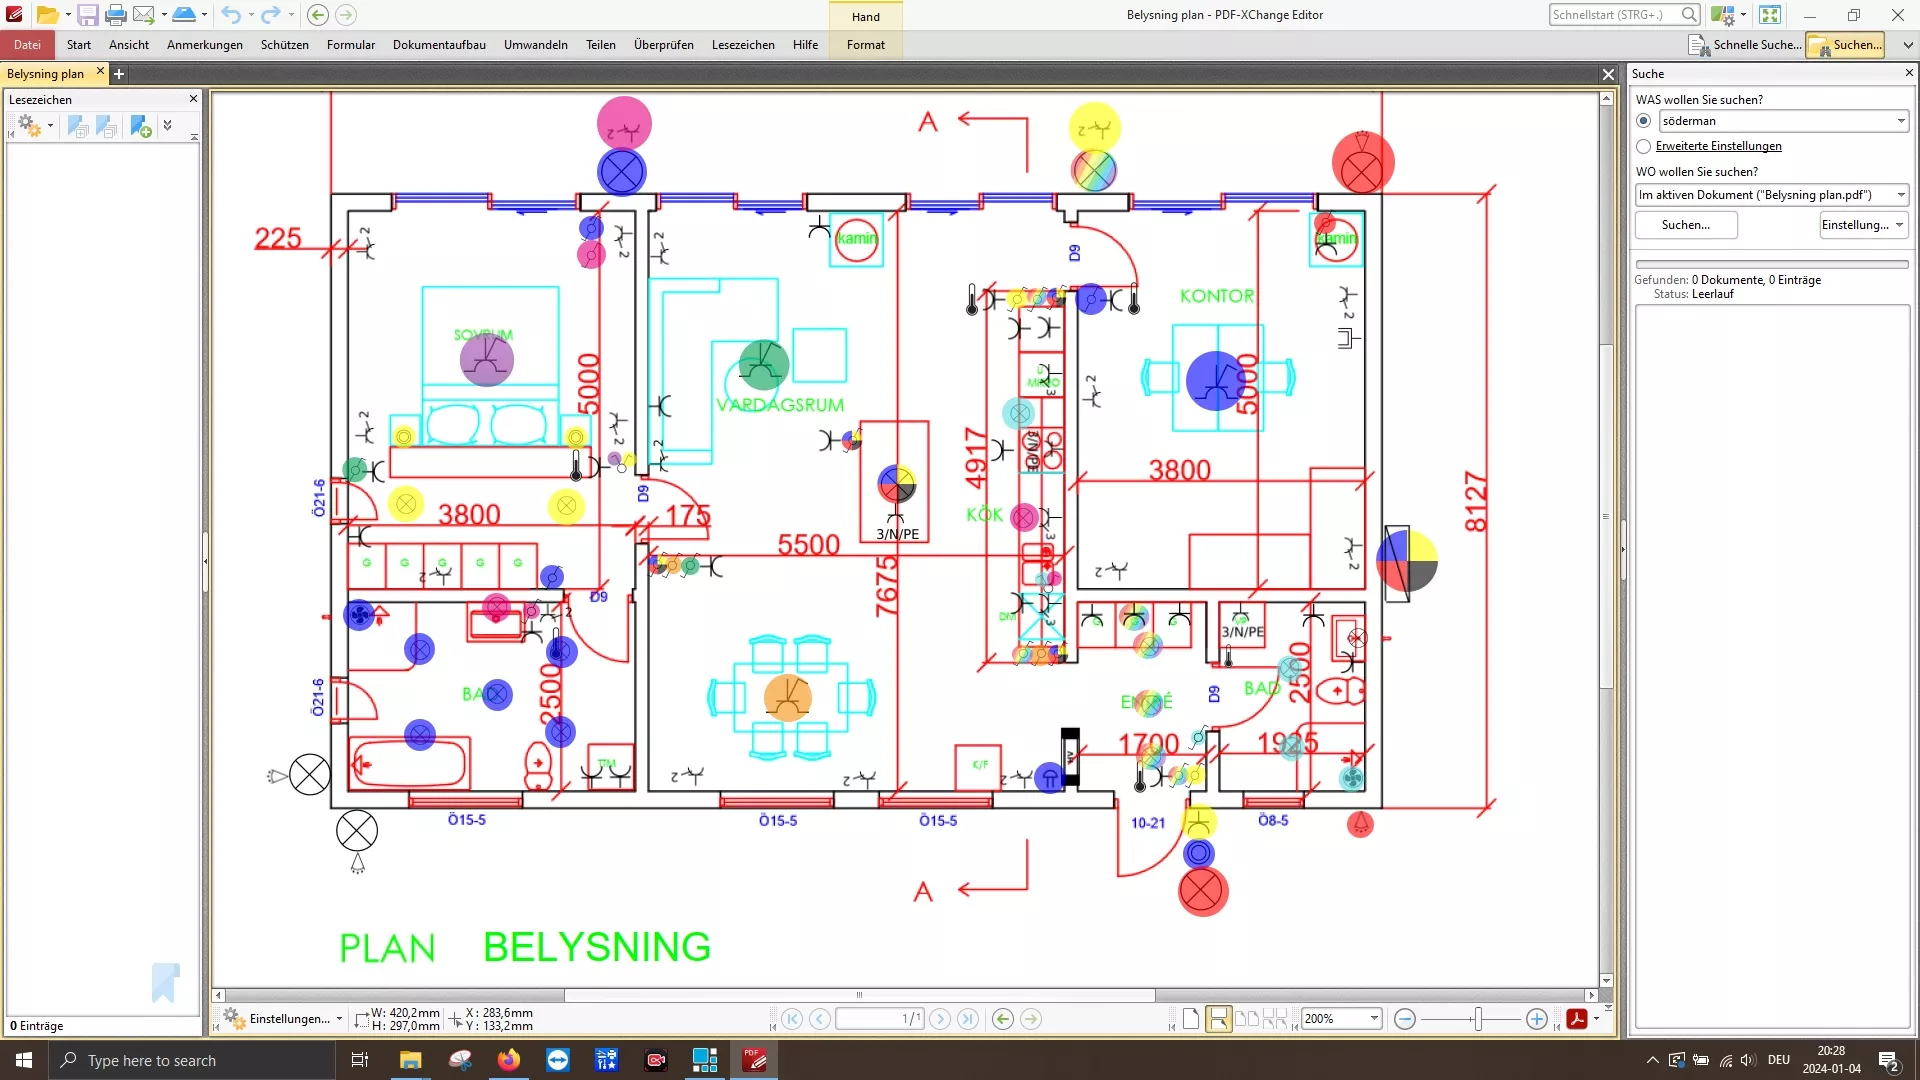The width and height of the screenshot is (1920, 1080).
Task: Click the Scan document icon
Action: 184,15
